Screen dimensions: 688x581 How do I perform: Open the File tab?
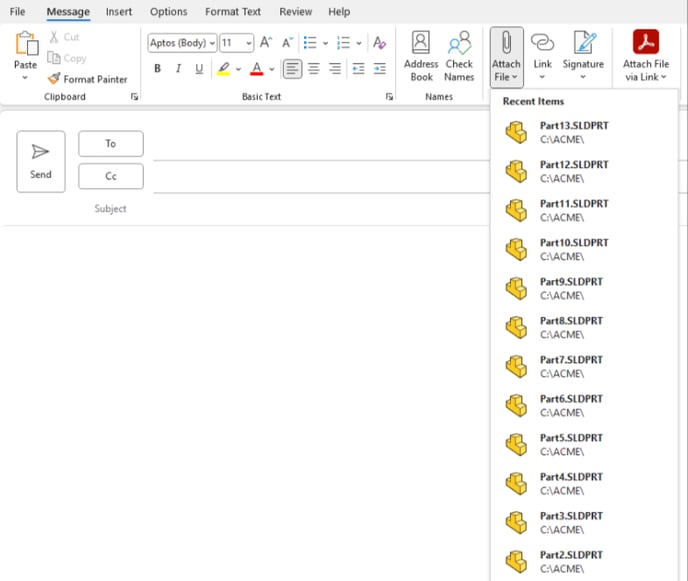coord(18,12)
